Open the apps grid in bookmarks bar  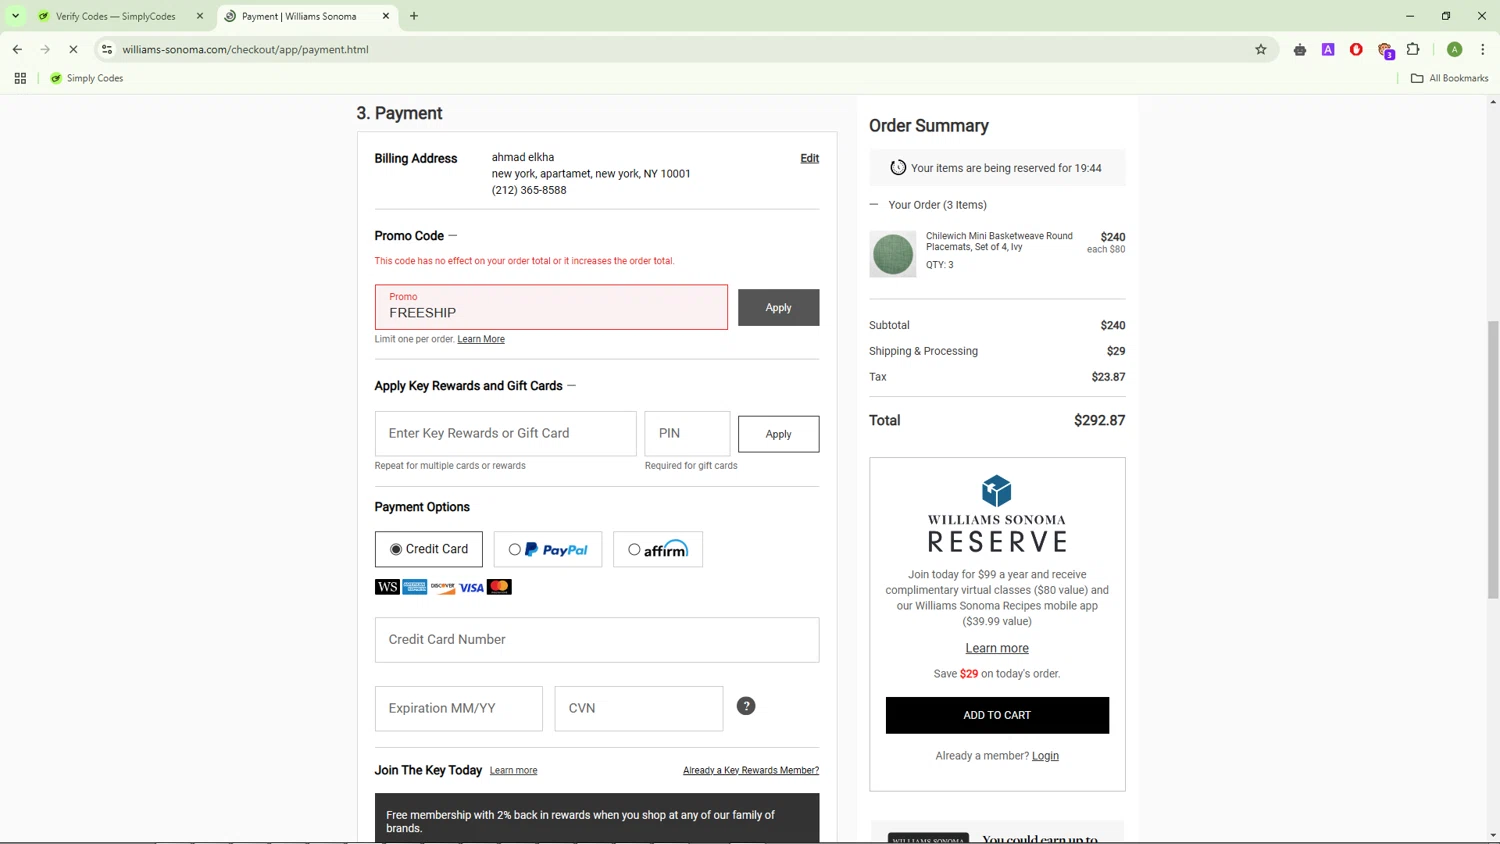[20, 78]
